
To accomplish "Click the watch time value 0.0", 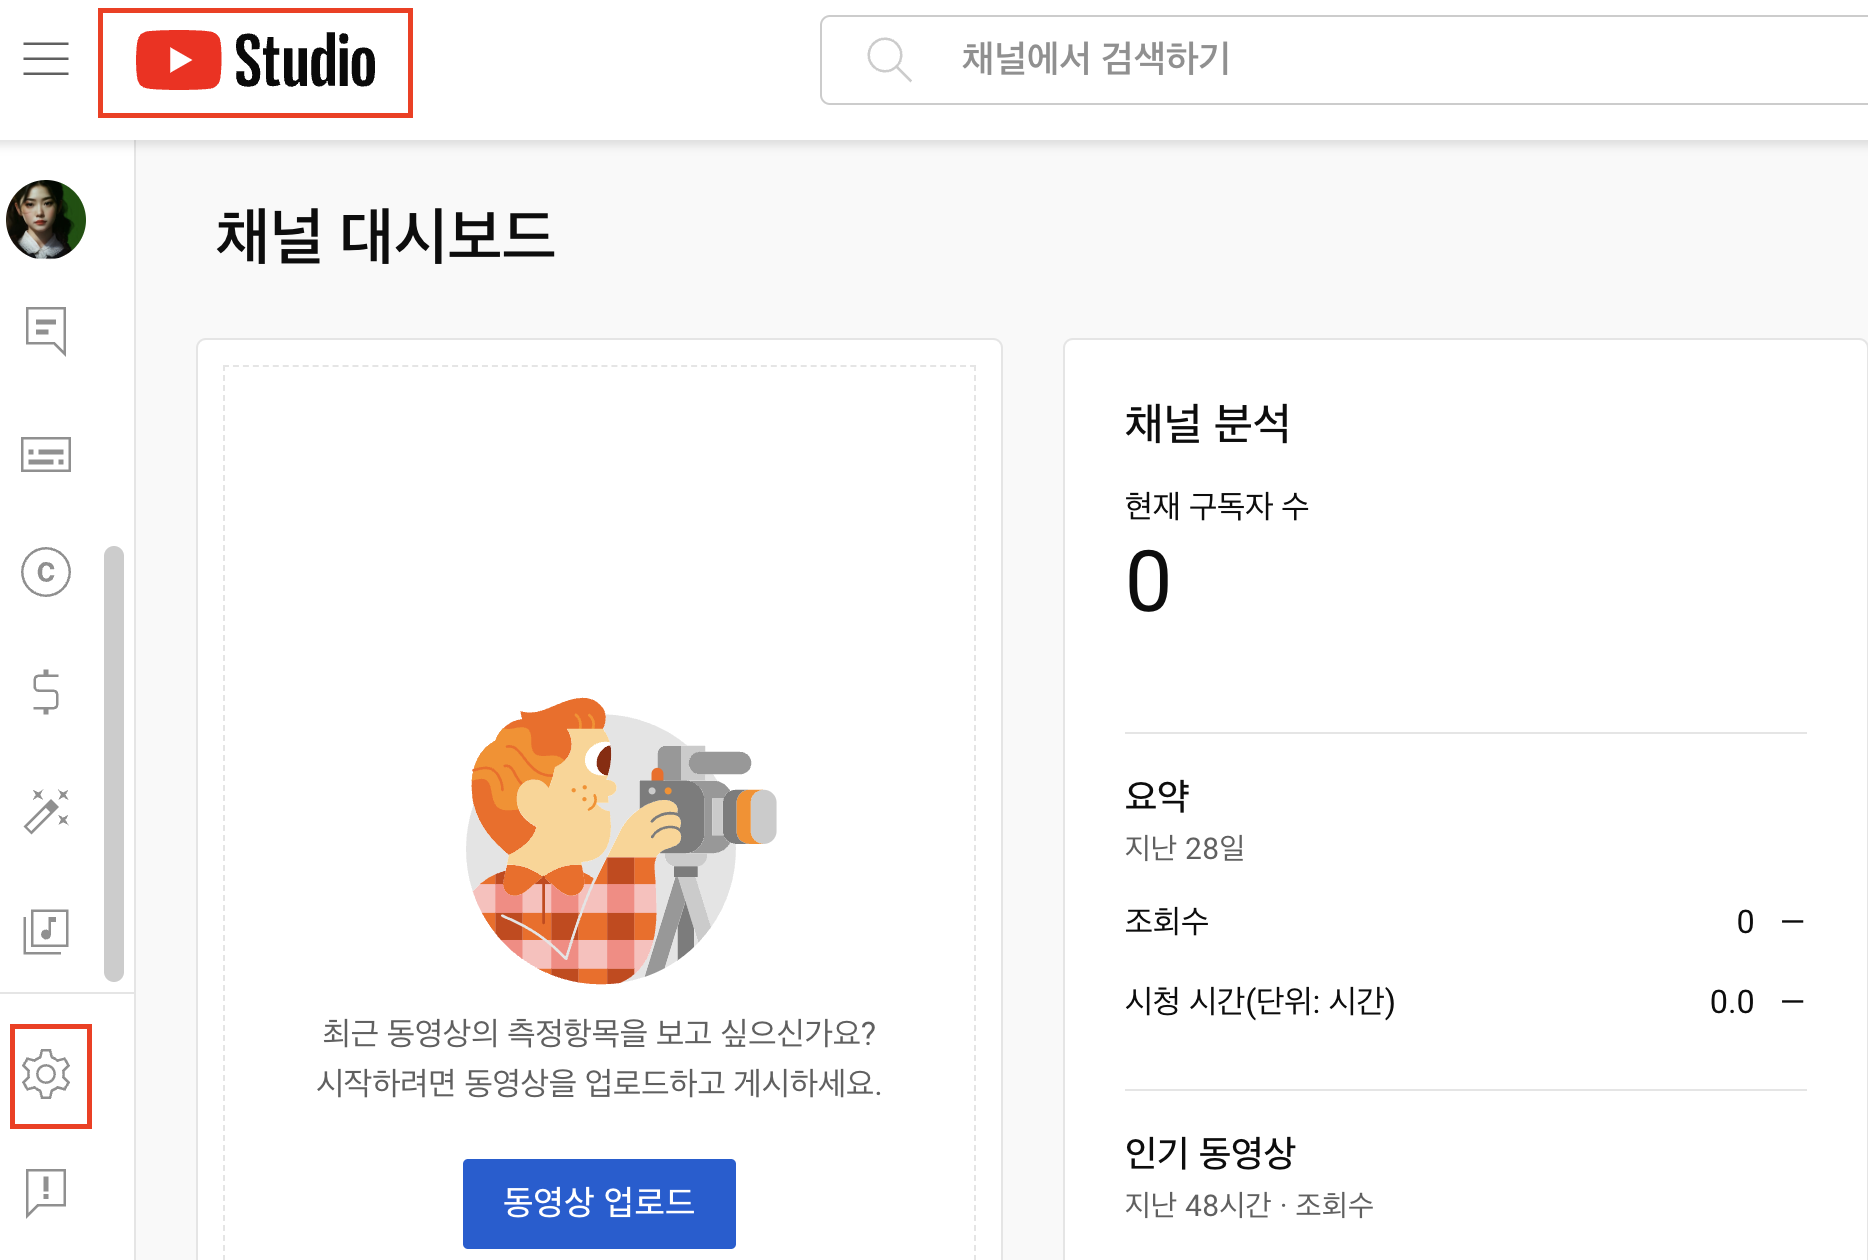I will [1731, 1002].
